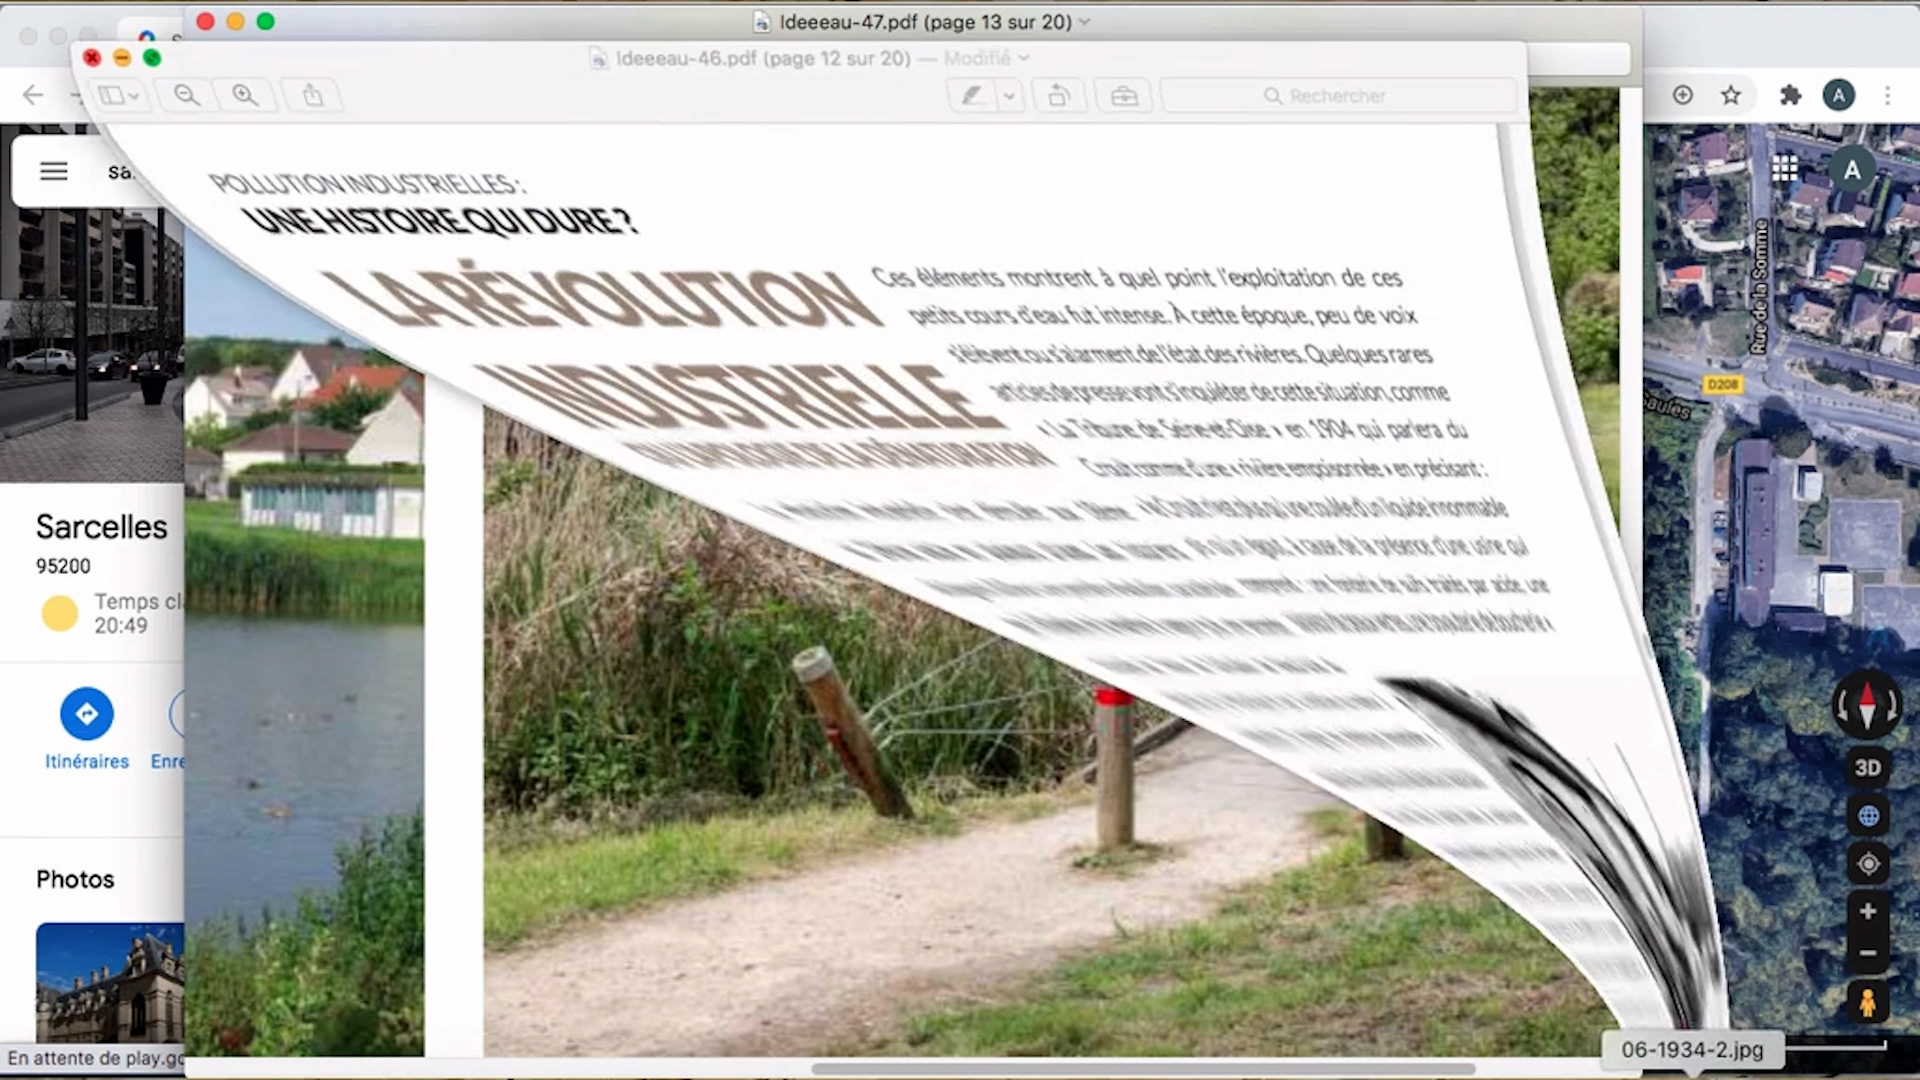Toggle globe view on the map
The height and width of the screenshot is (1080, 1920).
click(x=1868, y=816)
